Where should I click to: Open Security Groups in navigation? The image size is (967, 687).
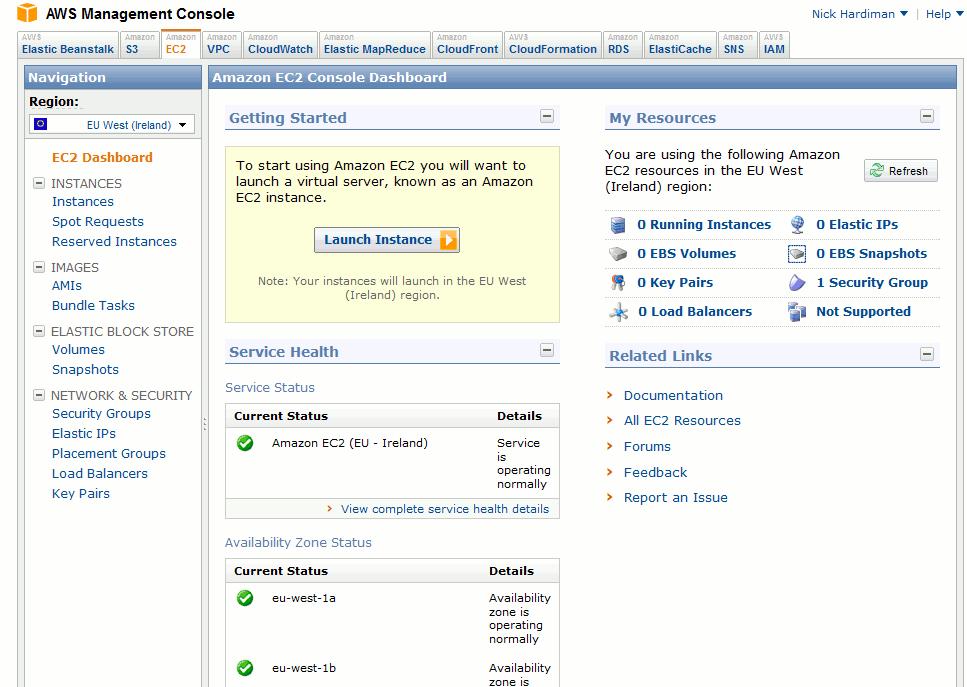point(101,414)
